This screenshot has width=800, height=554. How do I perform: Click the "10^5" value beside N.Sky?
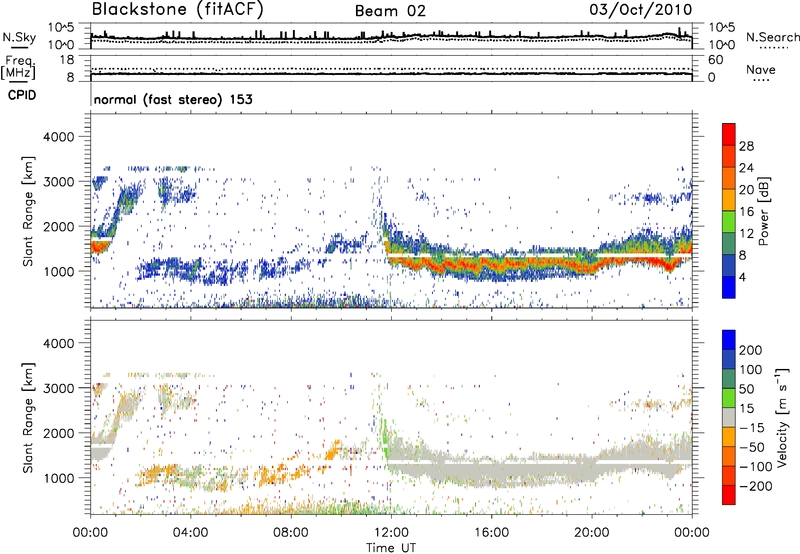[61, 28]
